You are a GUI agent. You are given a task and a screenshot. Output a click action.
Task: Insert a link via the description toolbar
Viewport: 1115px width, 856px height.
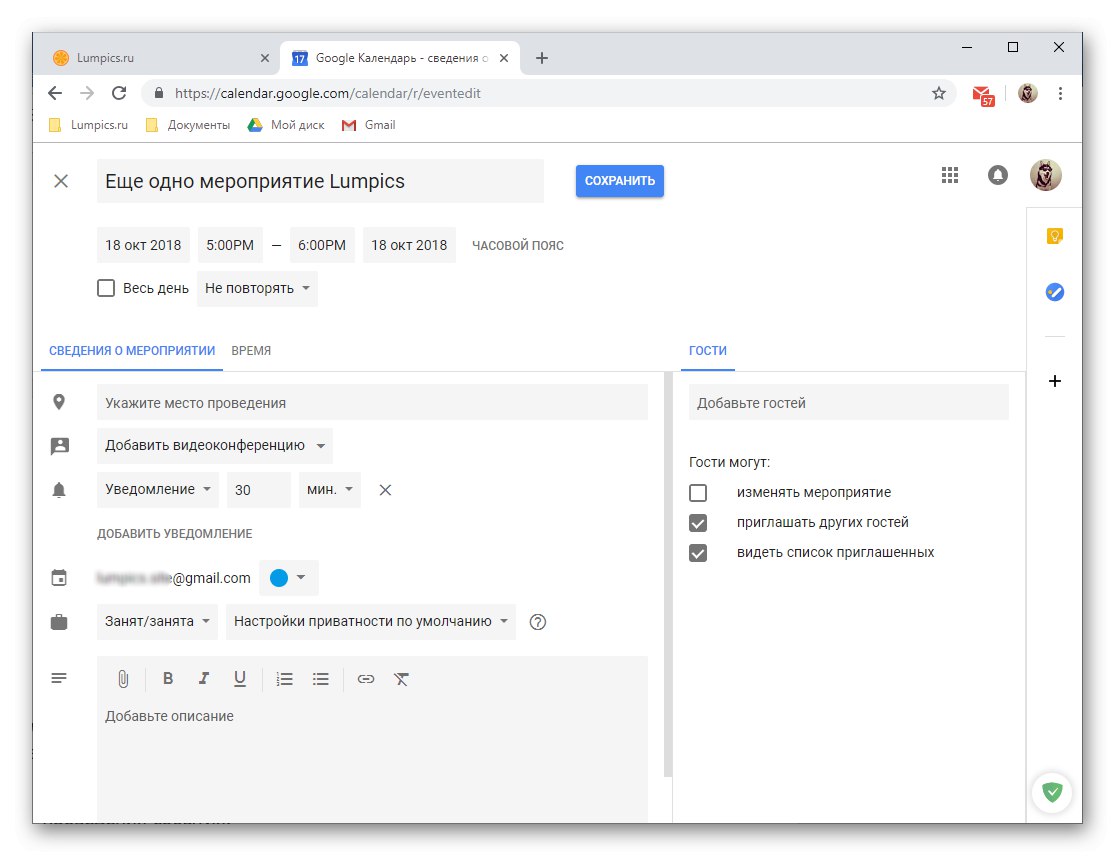[365, 678]
